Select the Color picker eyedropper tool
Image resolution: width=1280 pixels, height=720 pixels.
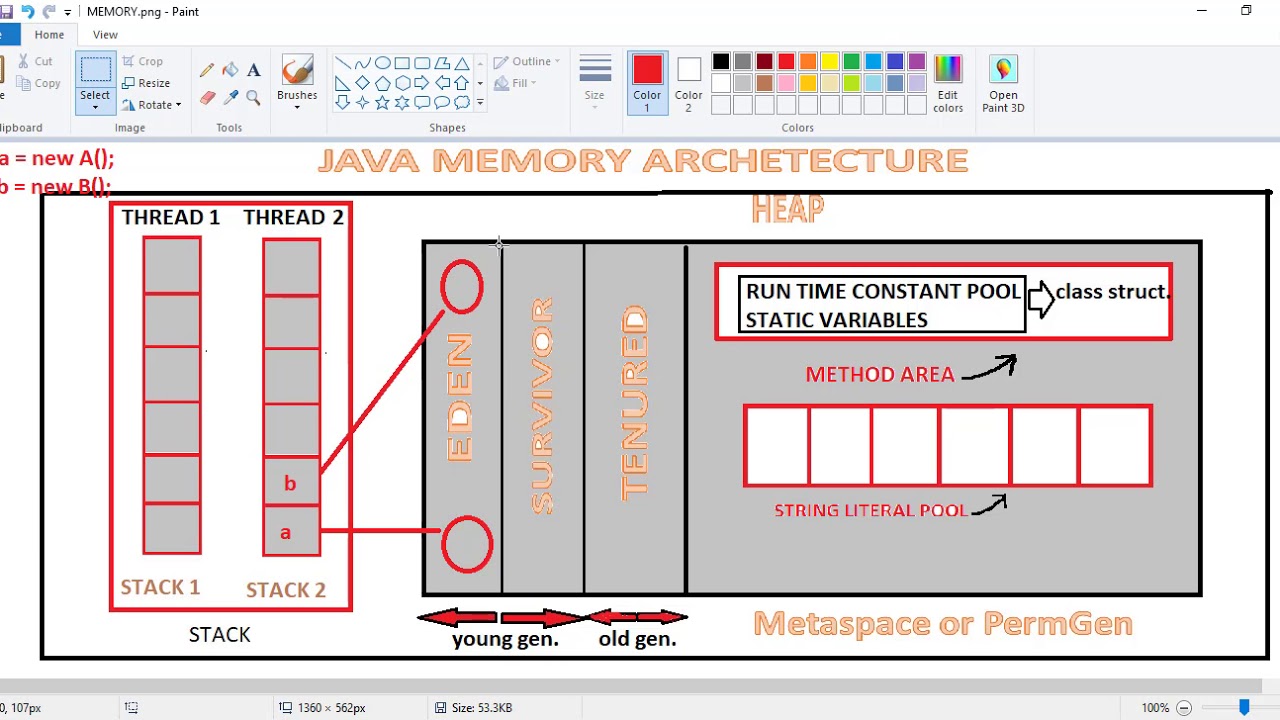click(230, 97)
